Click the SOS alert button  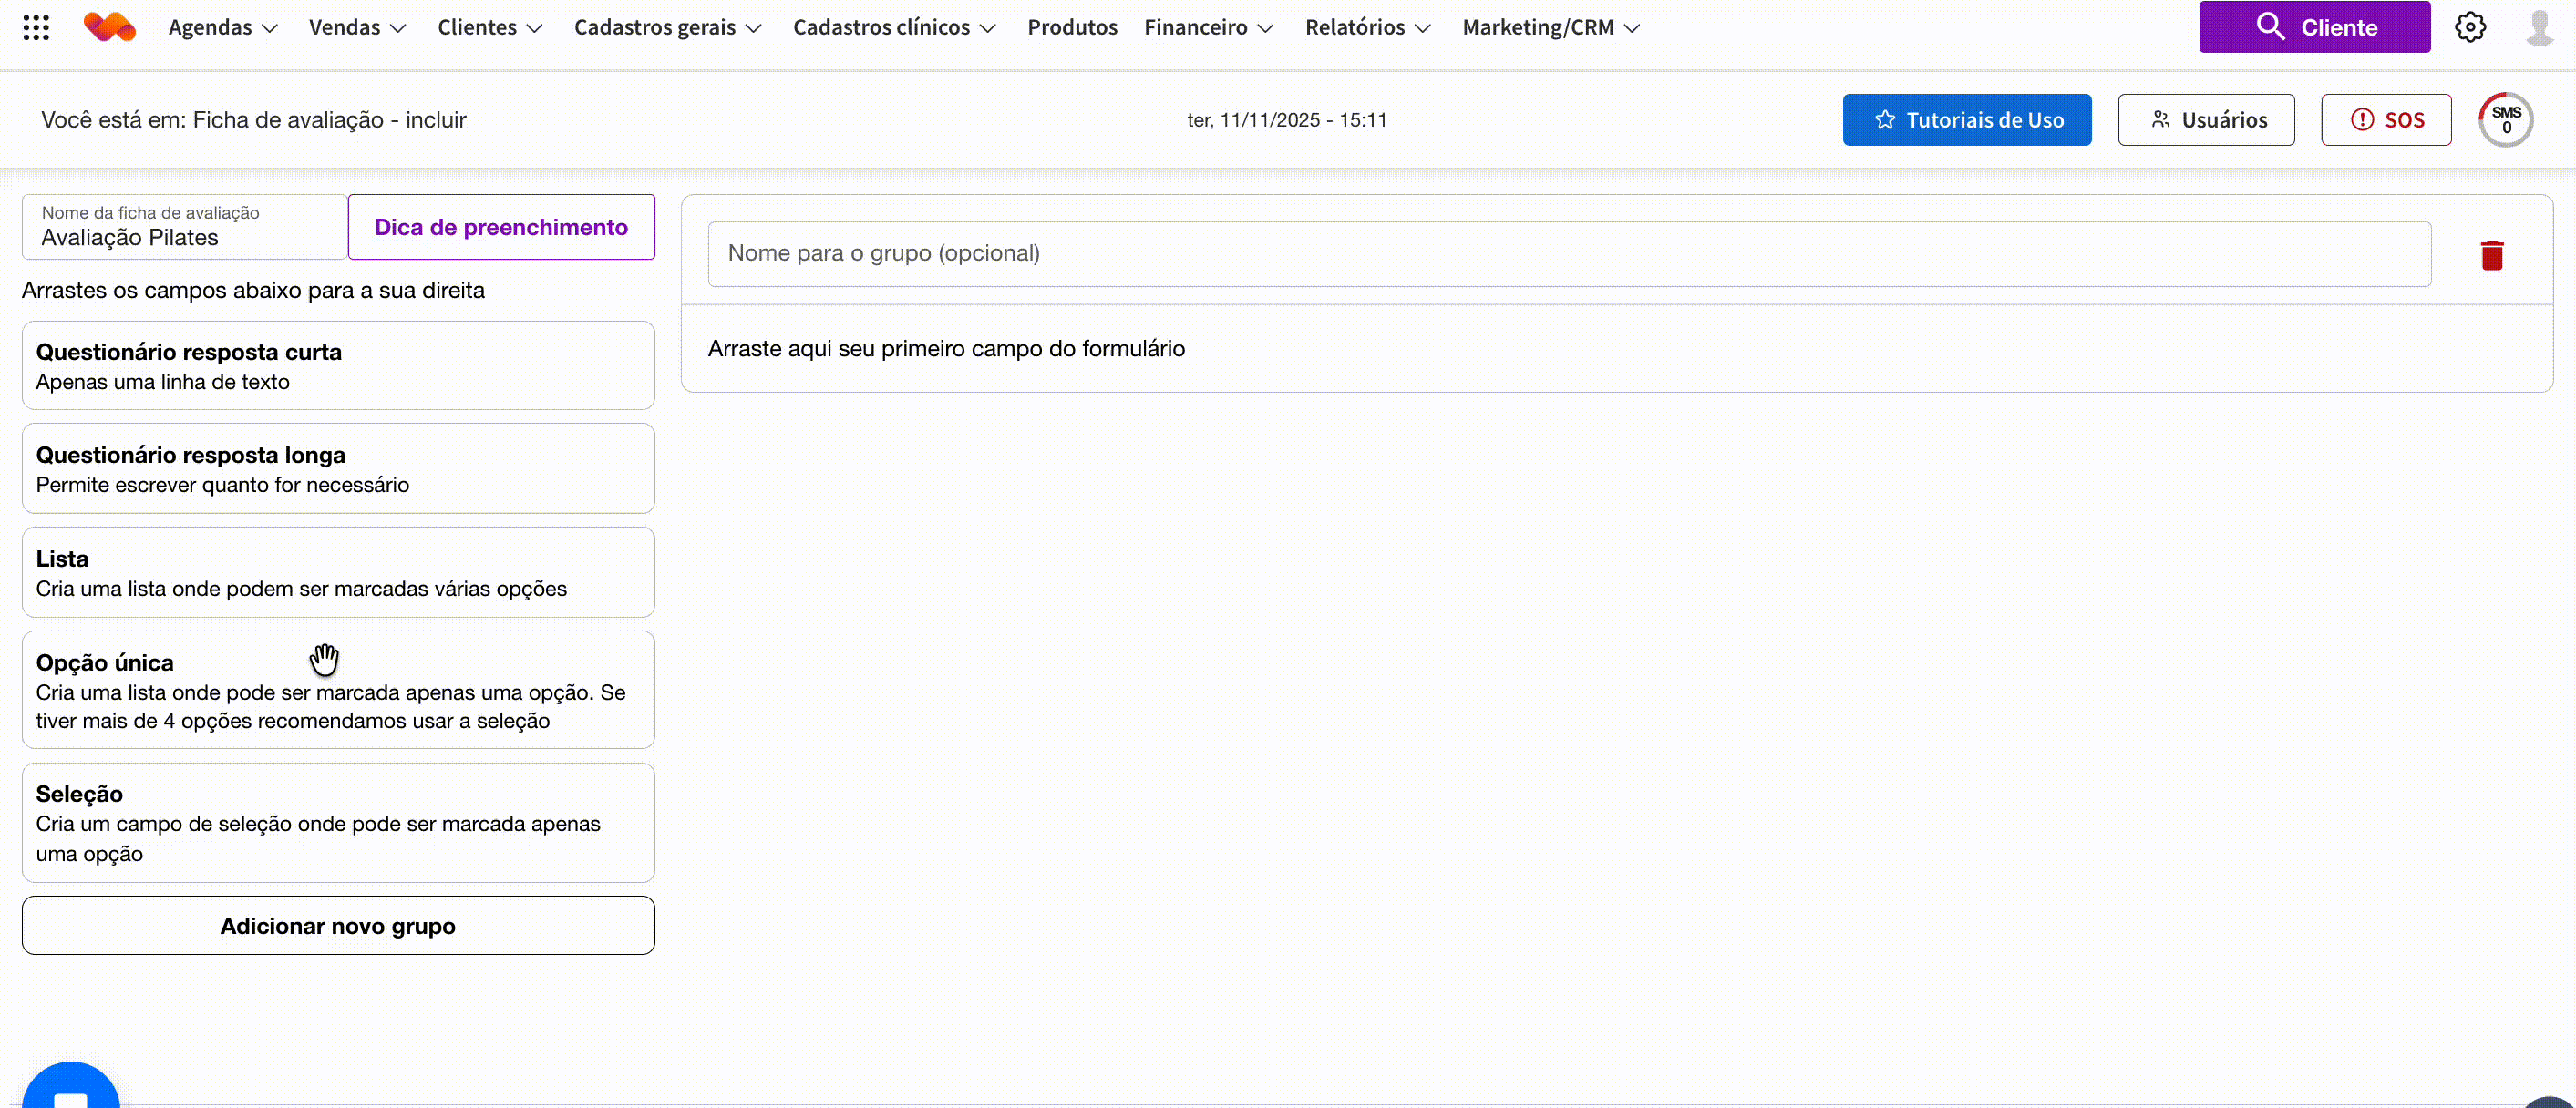2385,120
